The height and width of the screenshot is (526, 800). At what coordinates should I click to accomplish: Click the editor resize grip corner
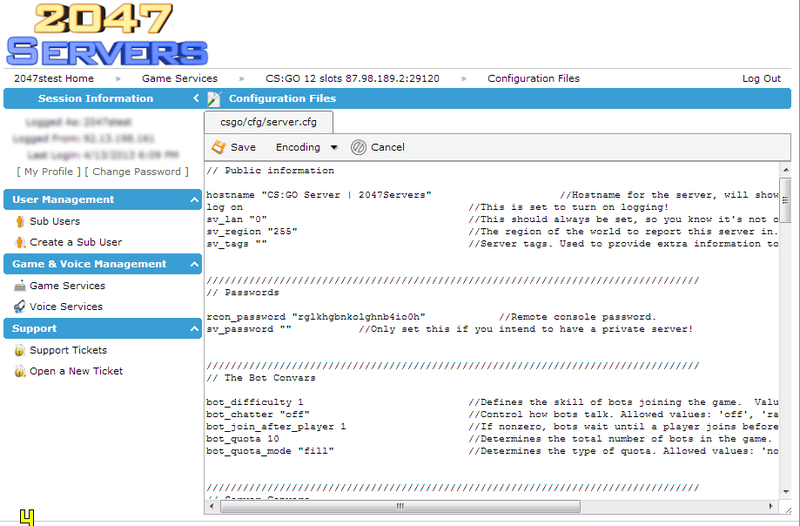click(788, 510)
